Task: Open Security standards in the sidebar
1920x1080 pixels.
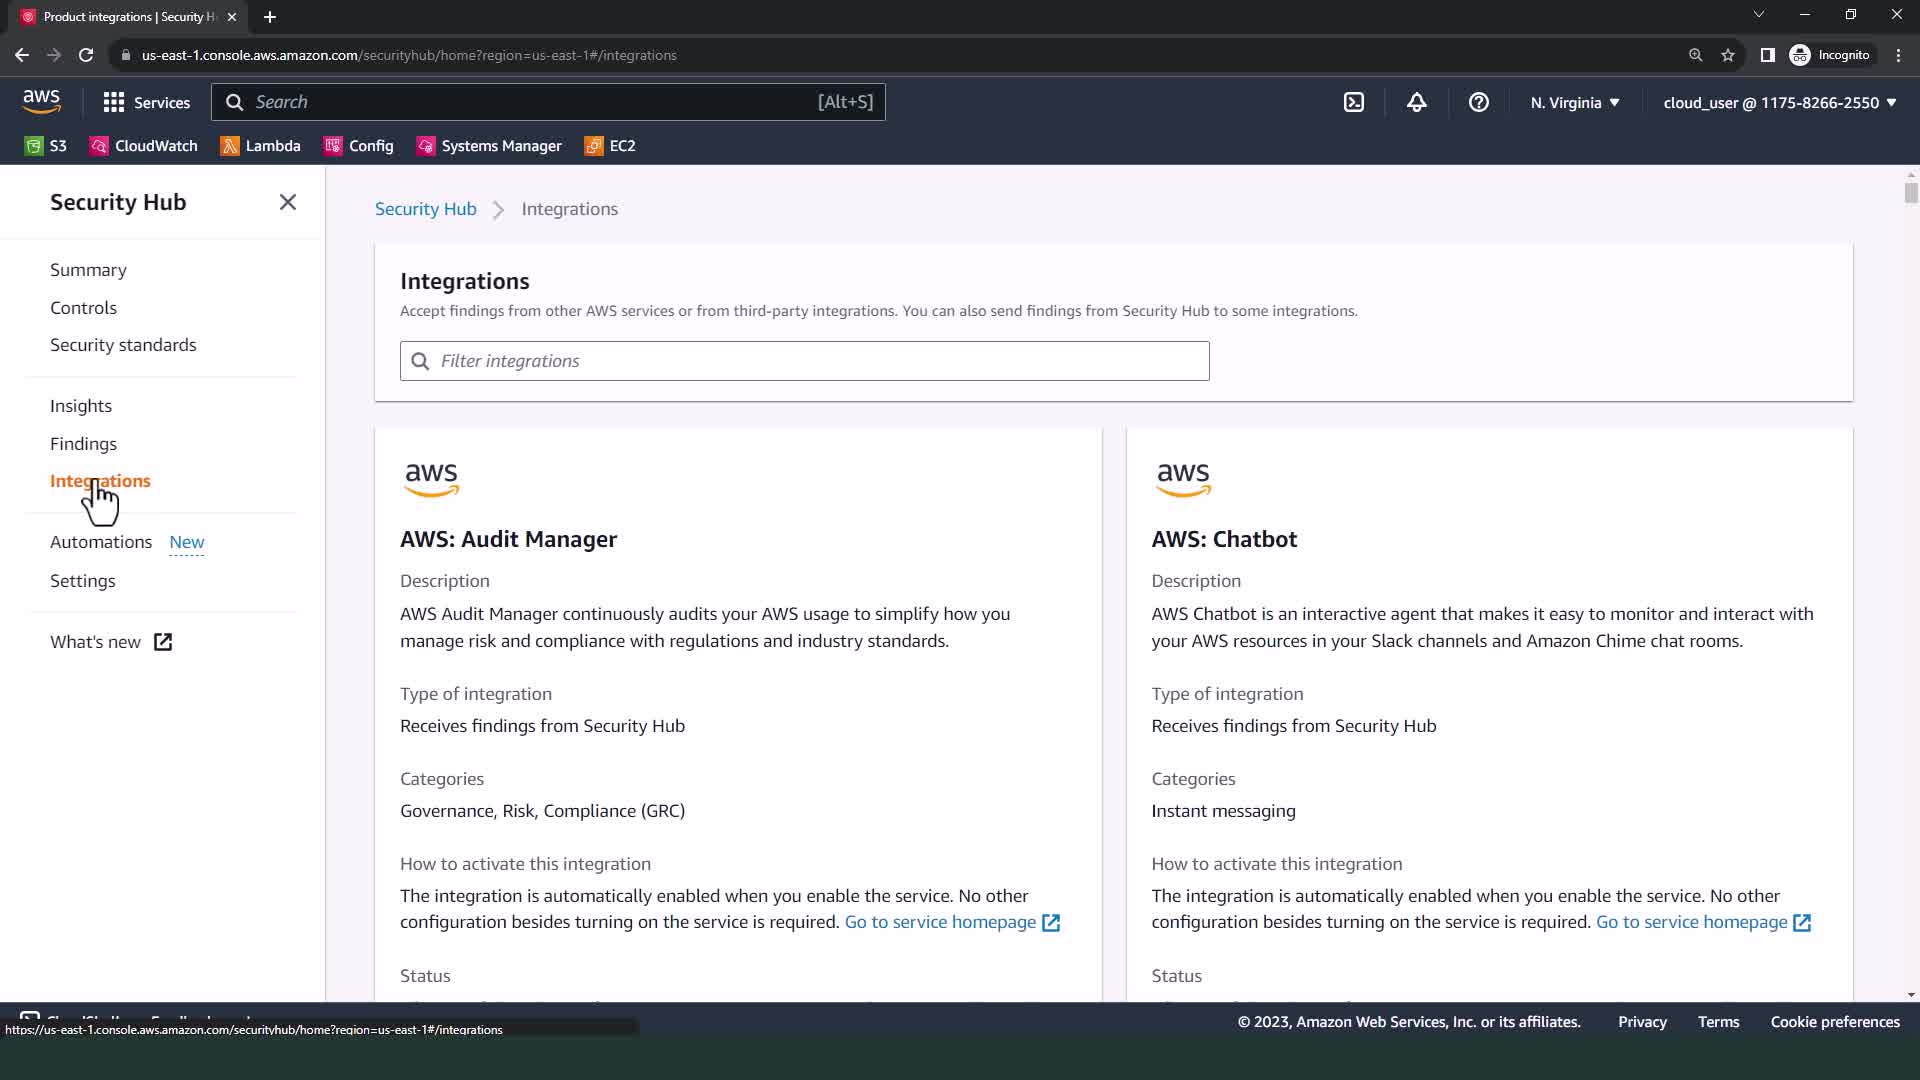Action: pos(123,345)
